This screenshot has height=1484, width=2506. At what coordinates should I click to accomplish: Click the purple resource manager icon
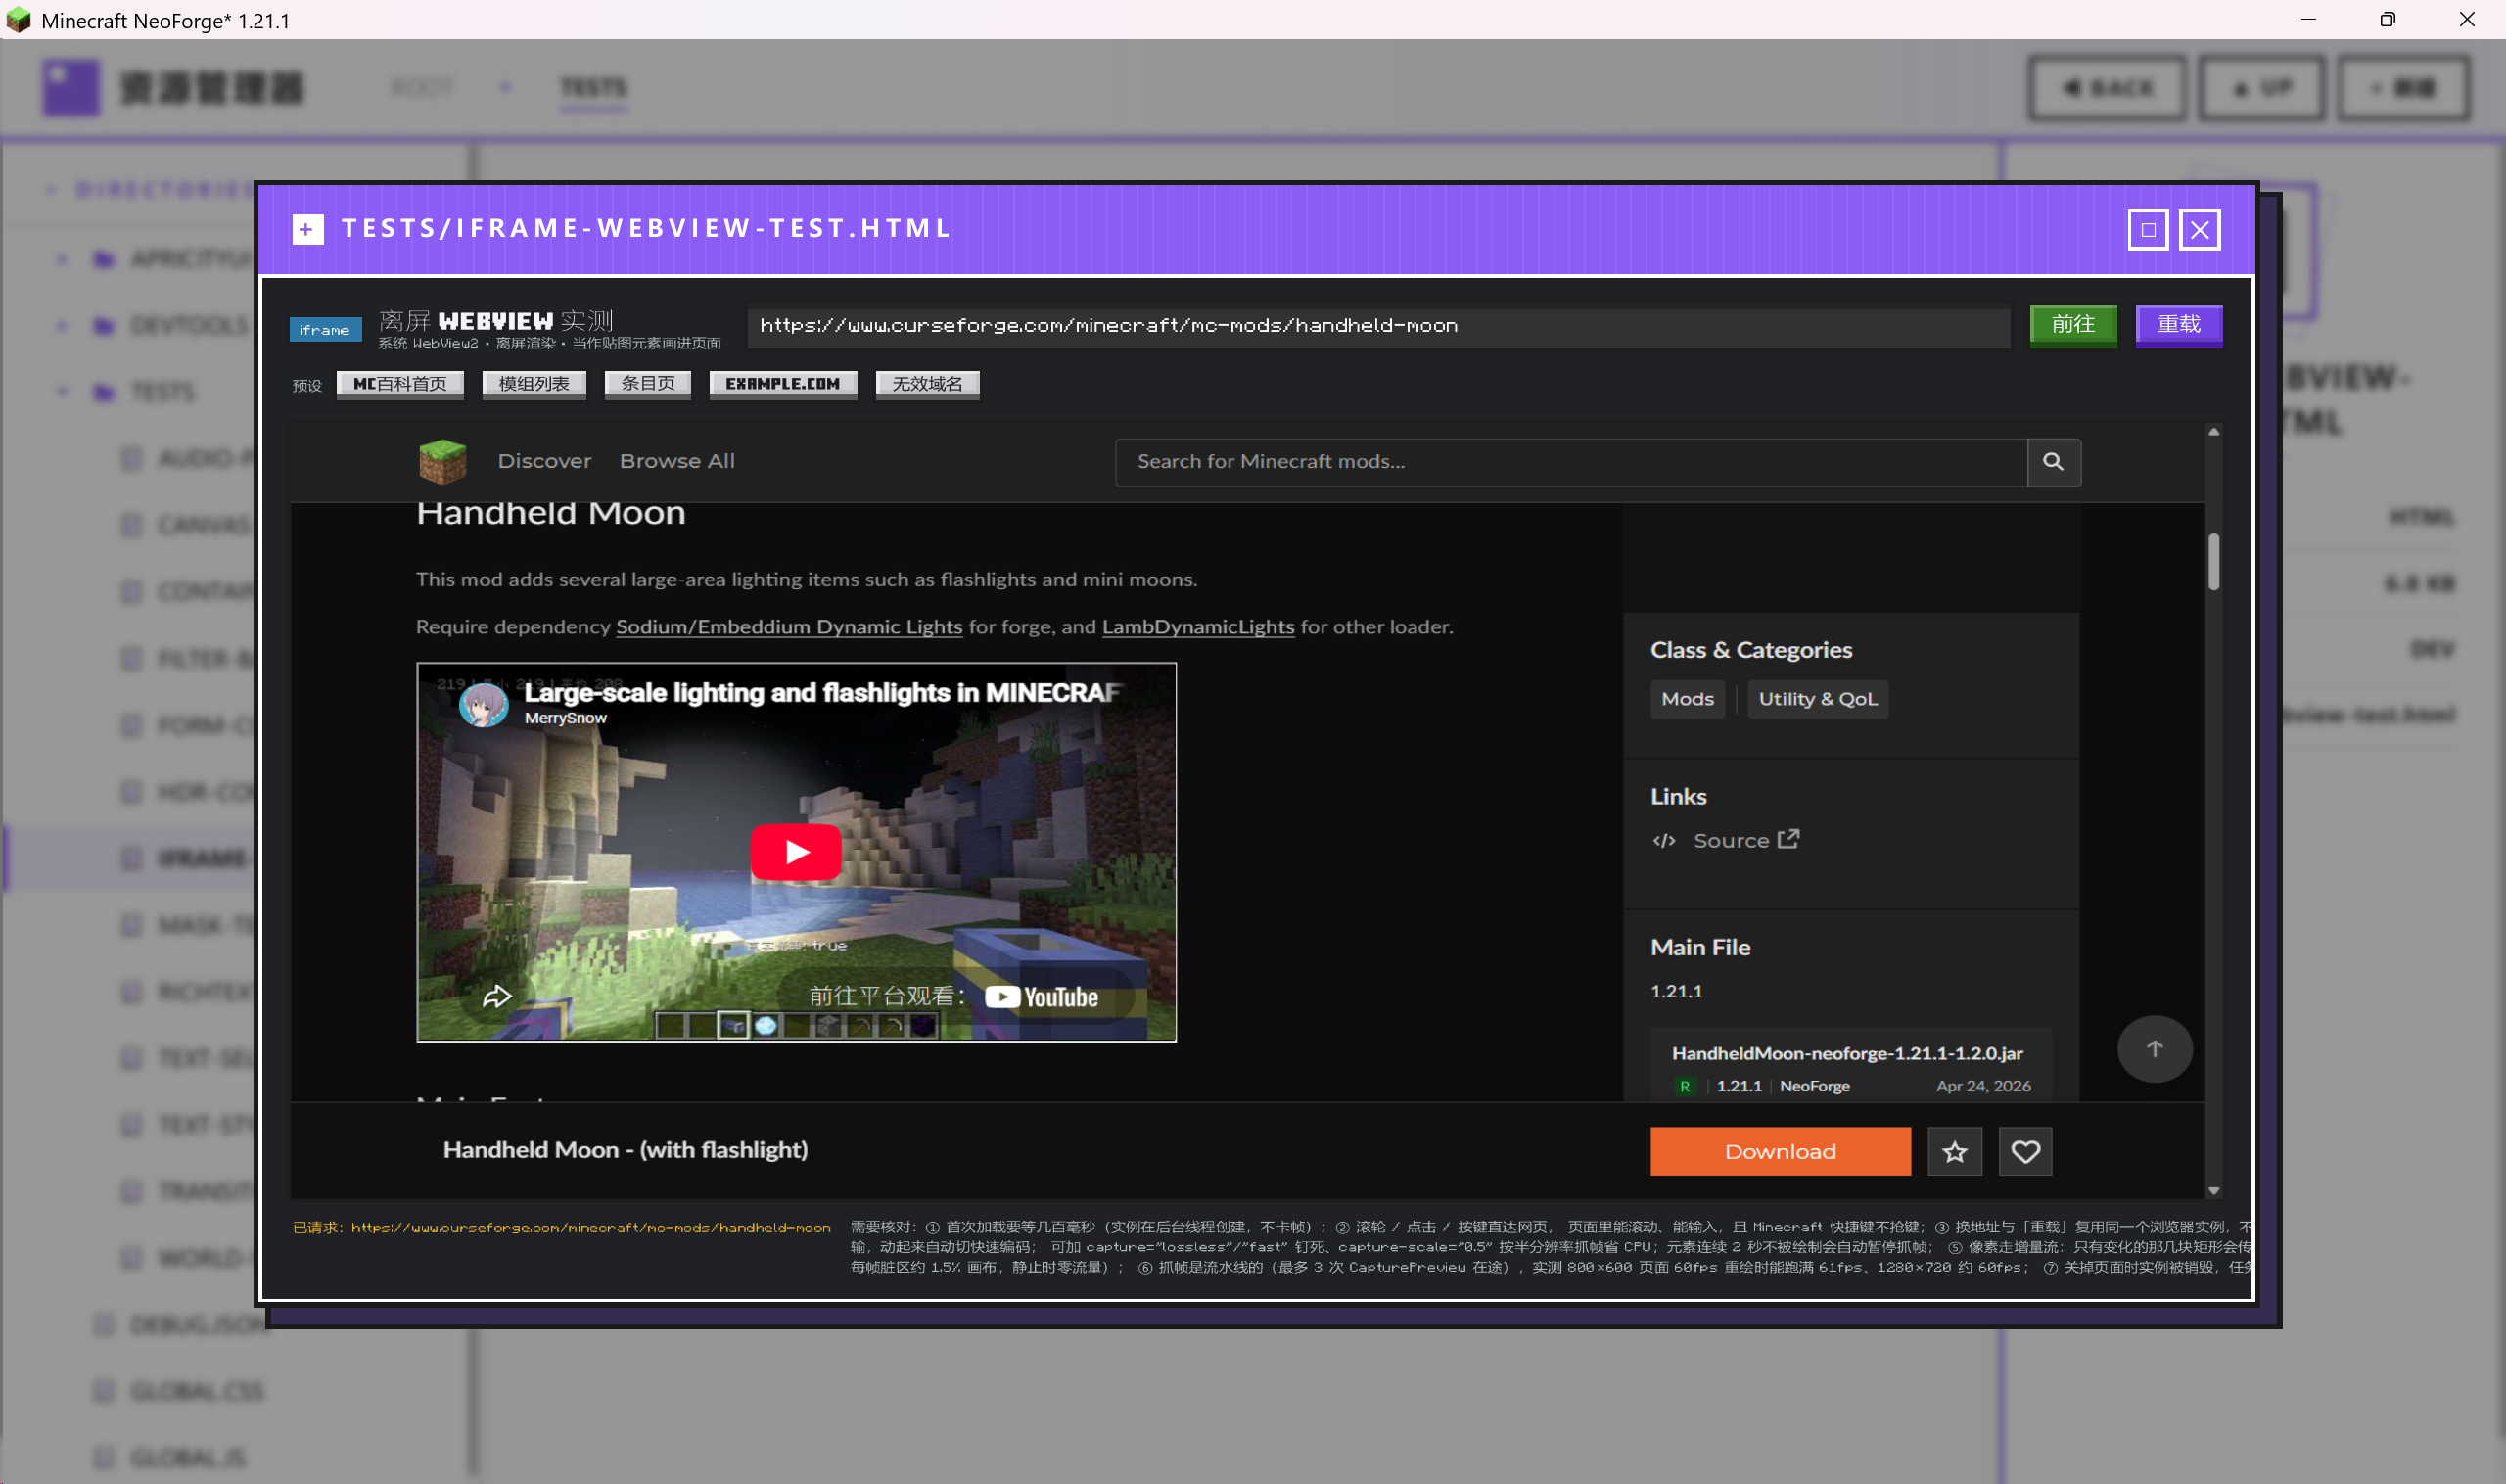pyautogui.click(x=70, y=87)
